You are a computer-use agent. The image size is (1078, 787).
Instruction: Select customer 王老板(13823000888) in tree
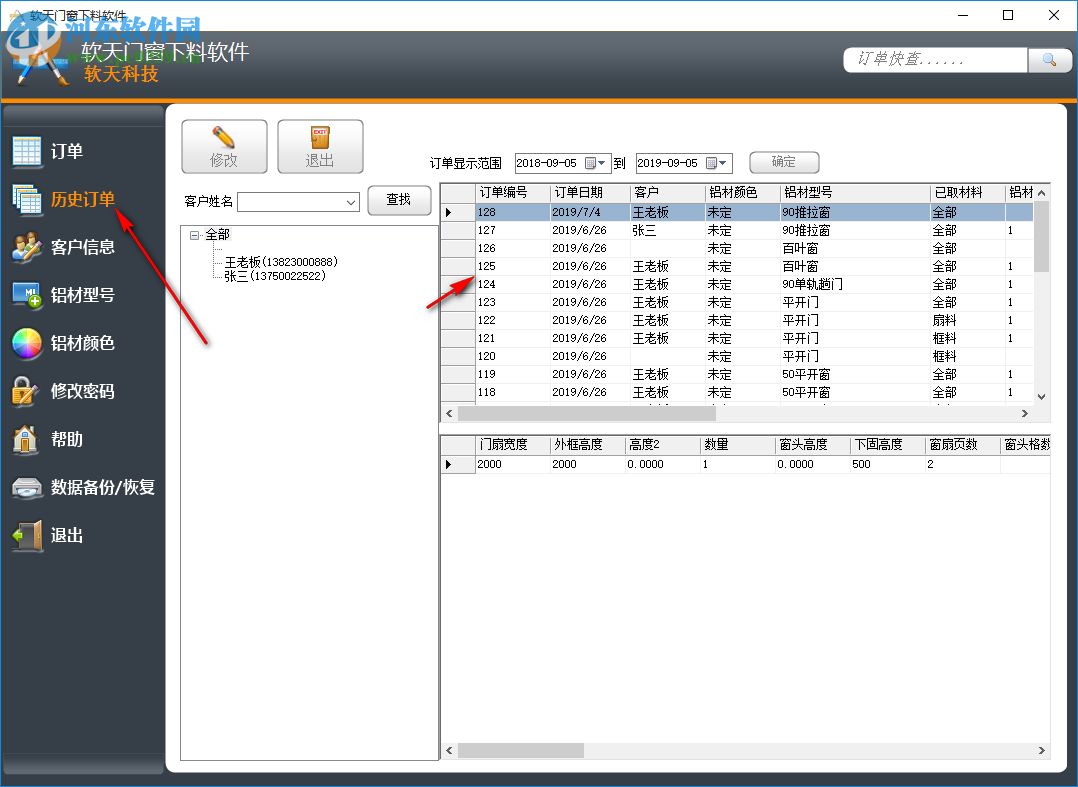[x=280, y=262]
